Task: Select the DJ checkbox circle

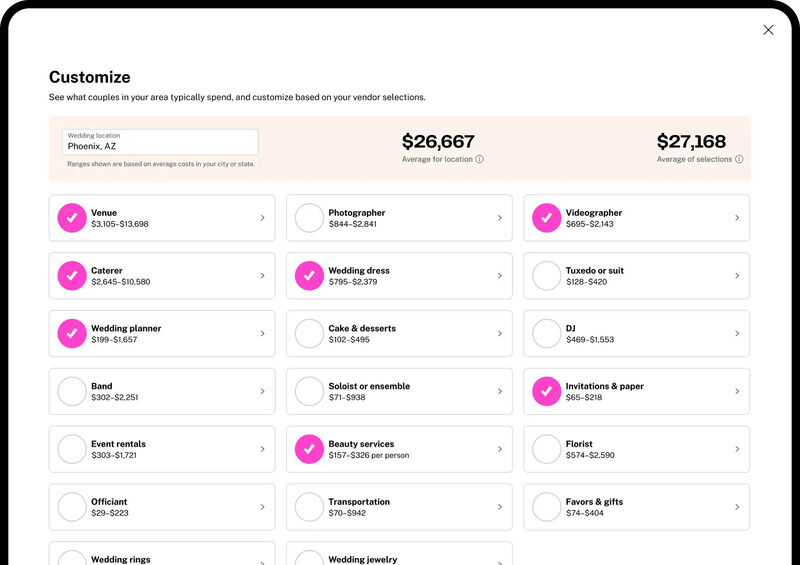Action: (x=546, y=333)
